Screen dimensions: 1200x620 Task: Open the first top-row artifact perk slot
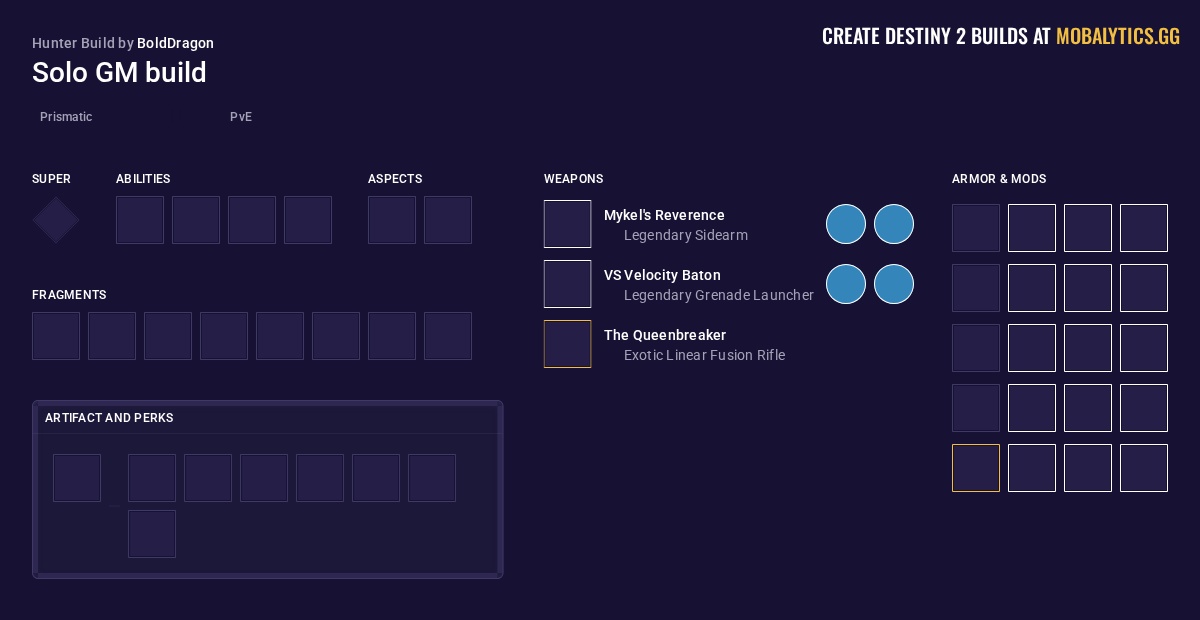pyautogui.click(x=152, y=478)
